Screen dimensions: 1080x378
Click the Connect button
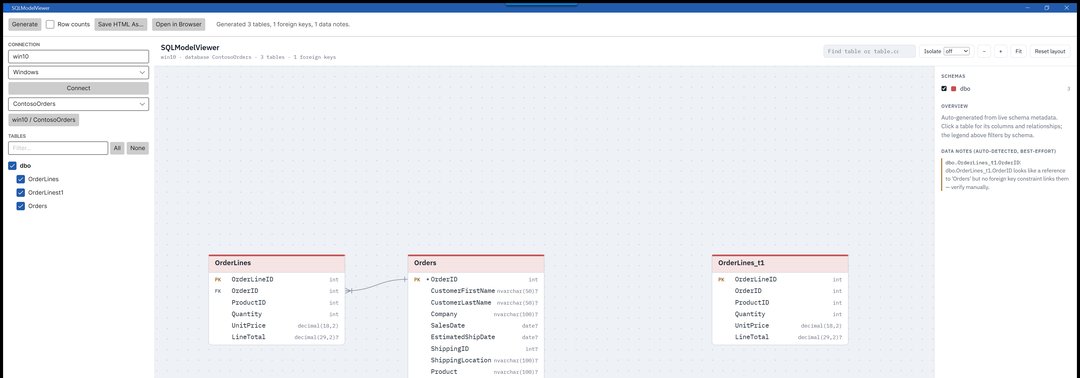click(79, 88)
